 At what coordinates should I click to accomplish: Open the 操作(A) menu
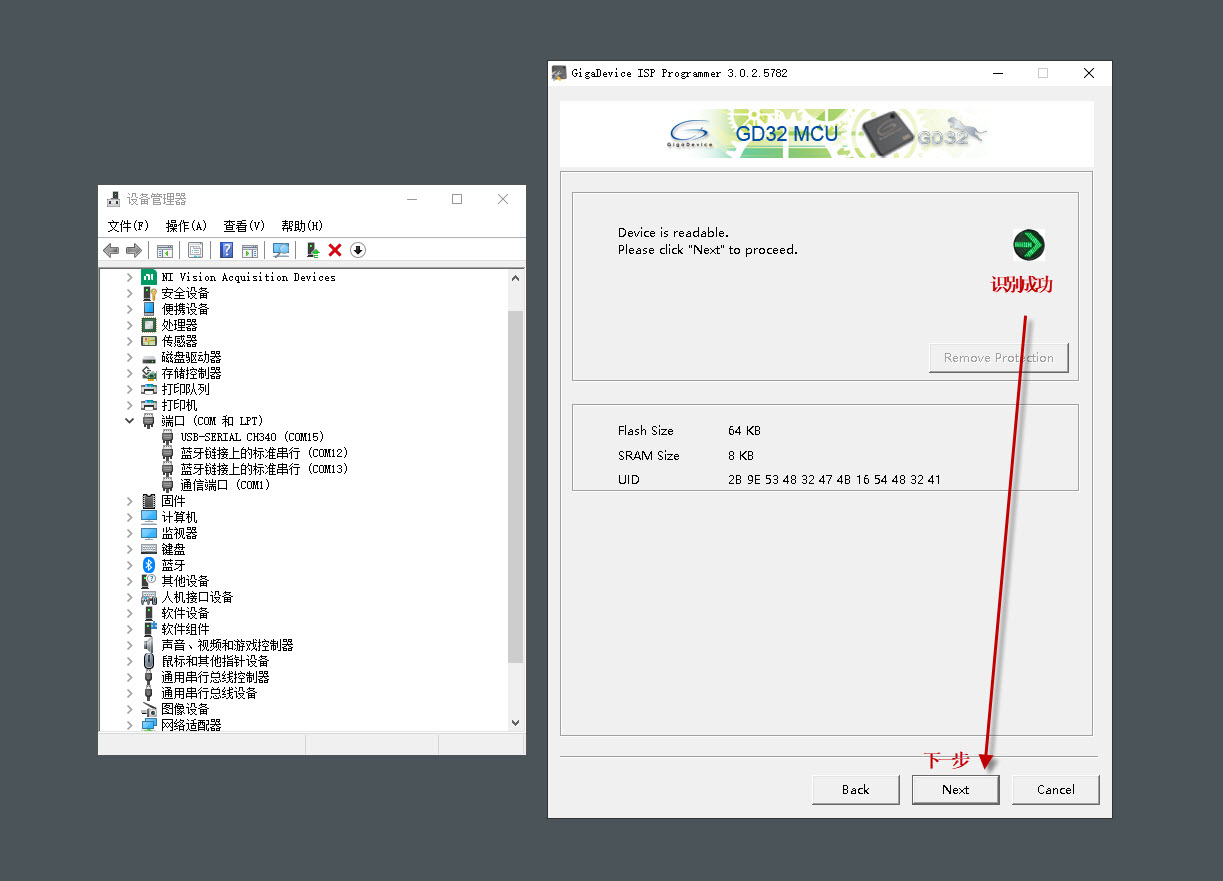coord(186,226)
